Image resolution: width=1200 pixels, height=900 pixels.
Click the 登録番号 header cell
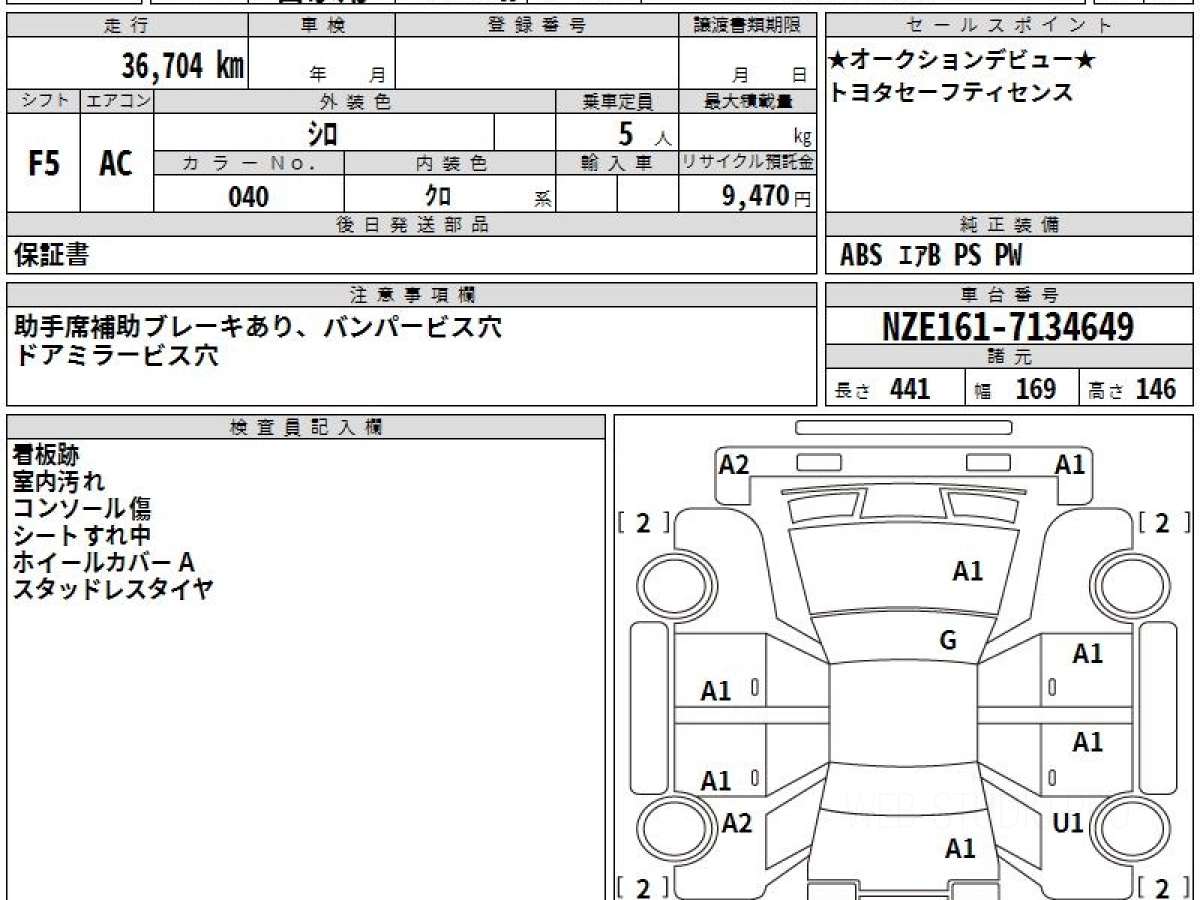point(537,26)
